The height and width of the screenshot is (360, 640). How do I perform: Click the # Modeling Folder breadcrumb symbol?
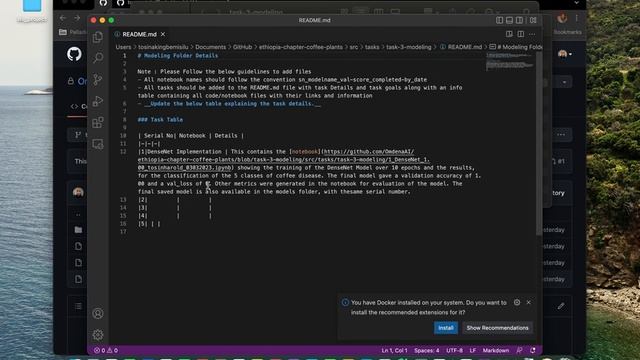pos(516,47)
